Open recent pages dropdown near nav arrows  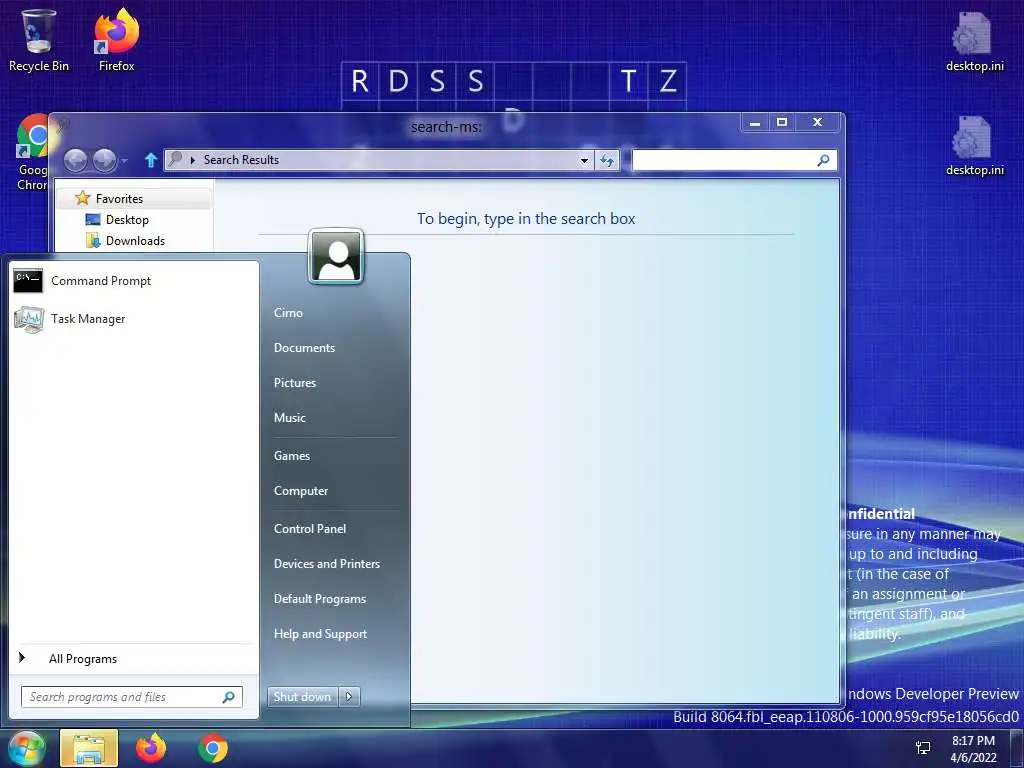pyautogui.click(x=124, y=160)
